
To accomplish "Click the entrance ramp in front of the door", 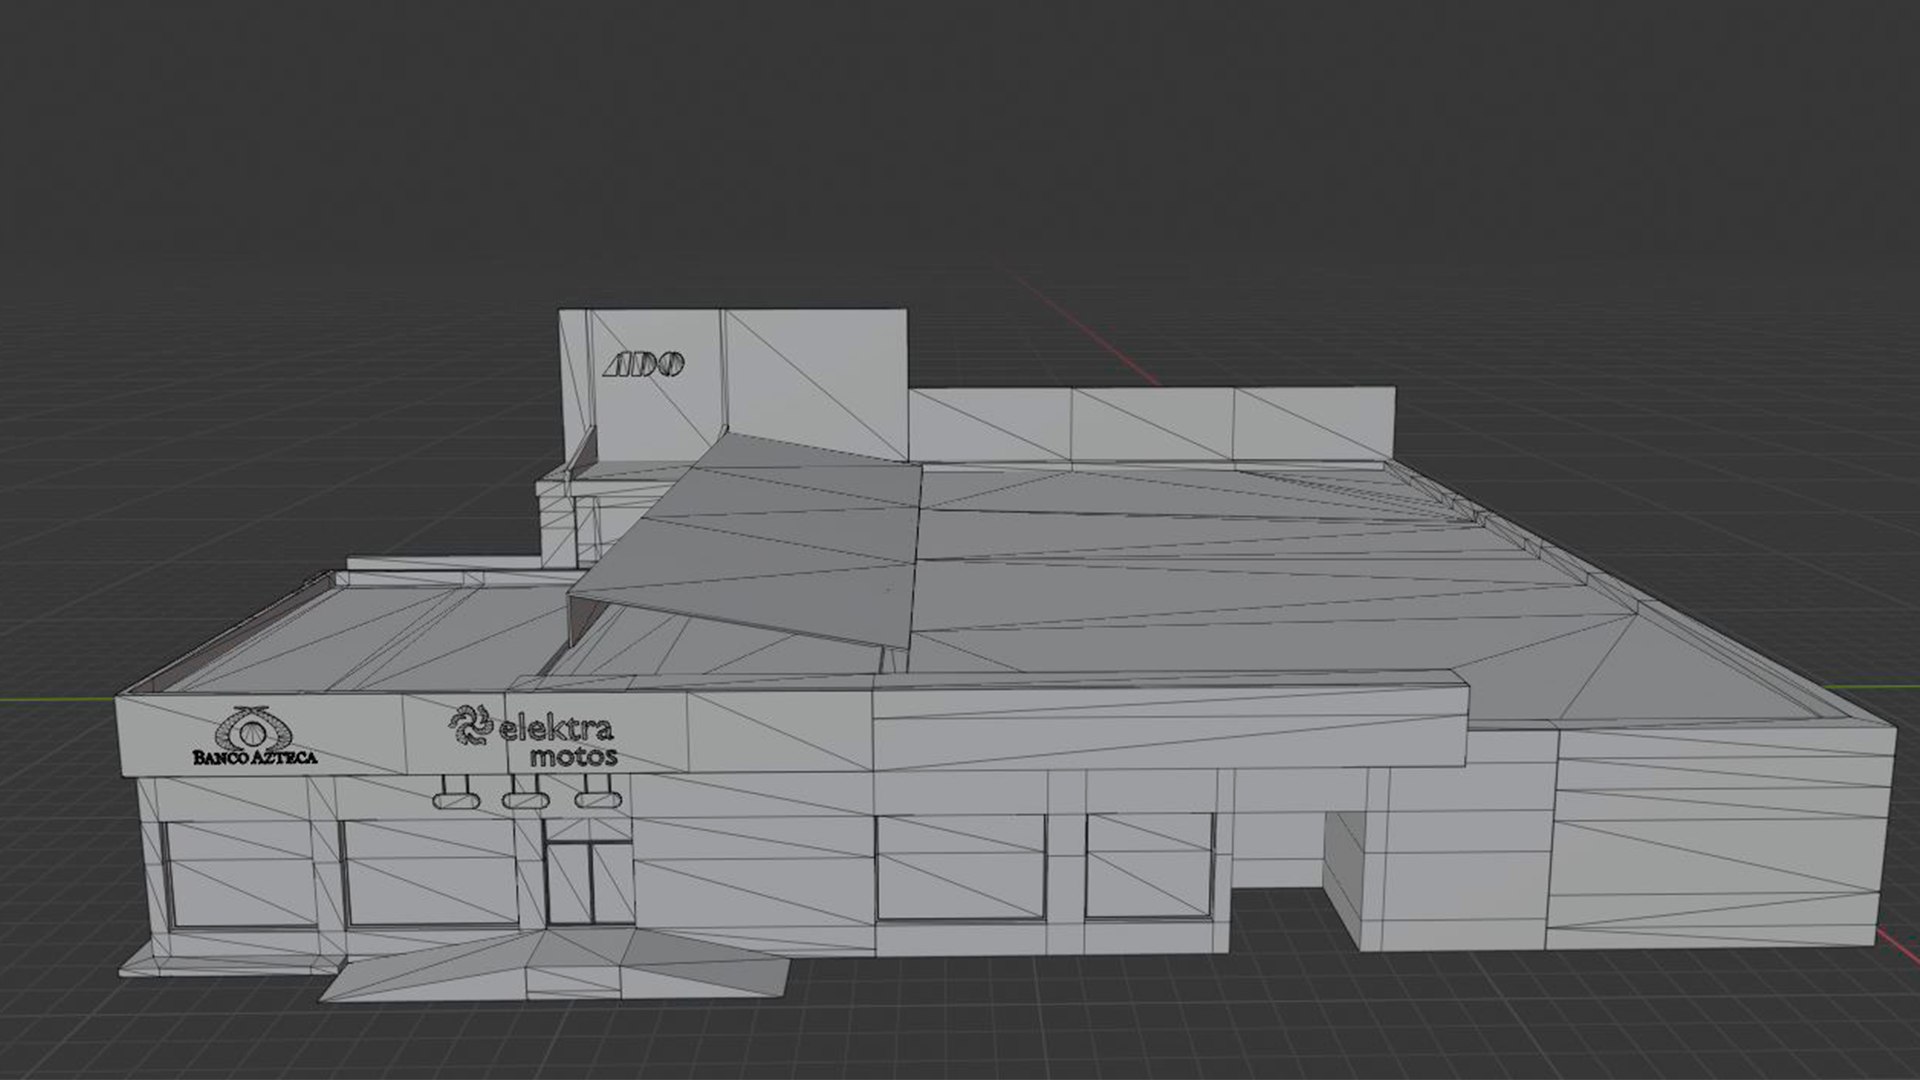I will click(x=555, y=964).
